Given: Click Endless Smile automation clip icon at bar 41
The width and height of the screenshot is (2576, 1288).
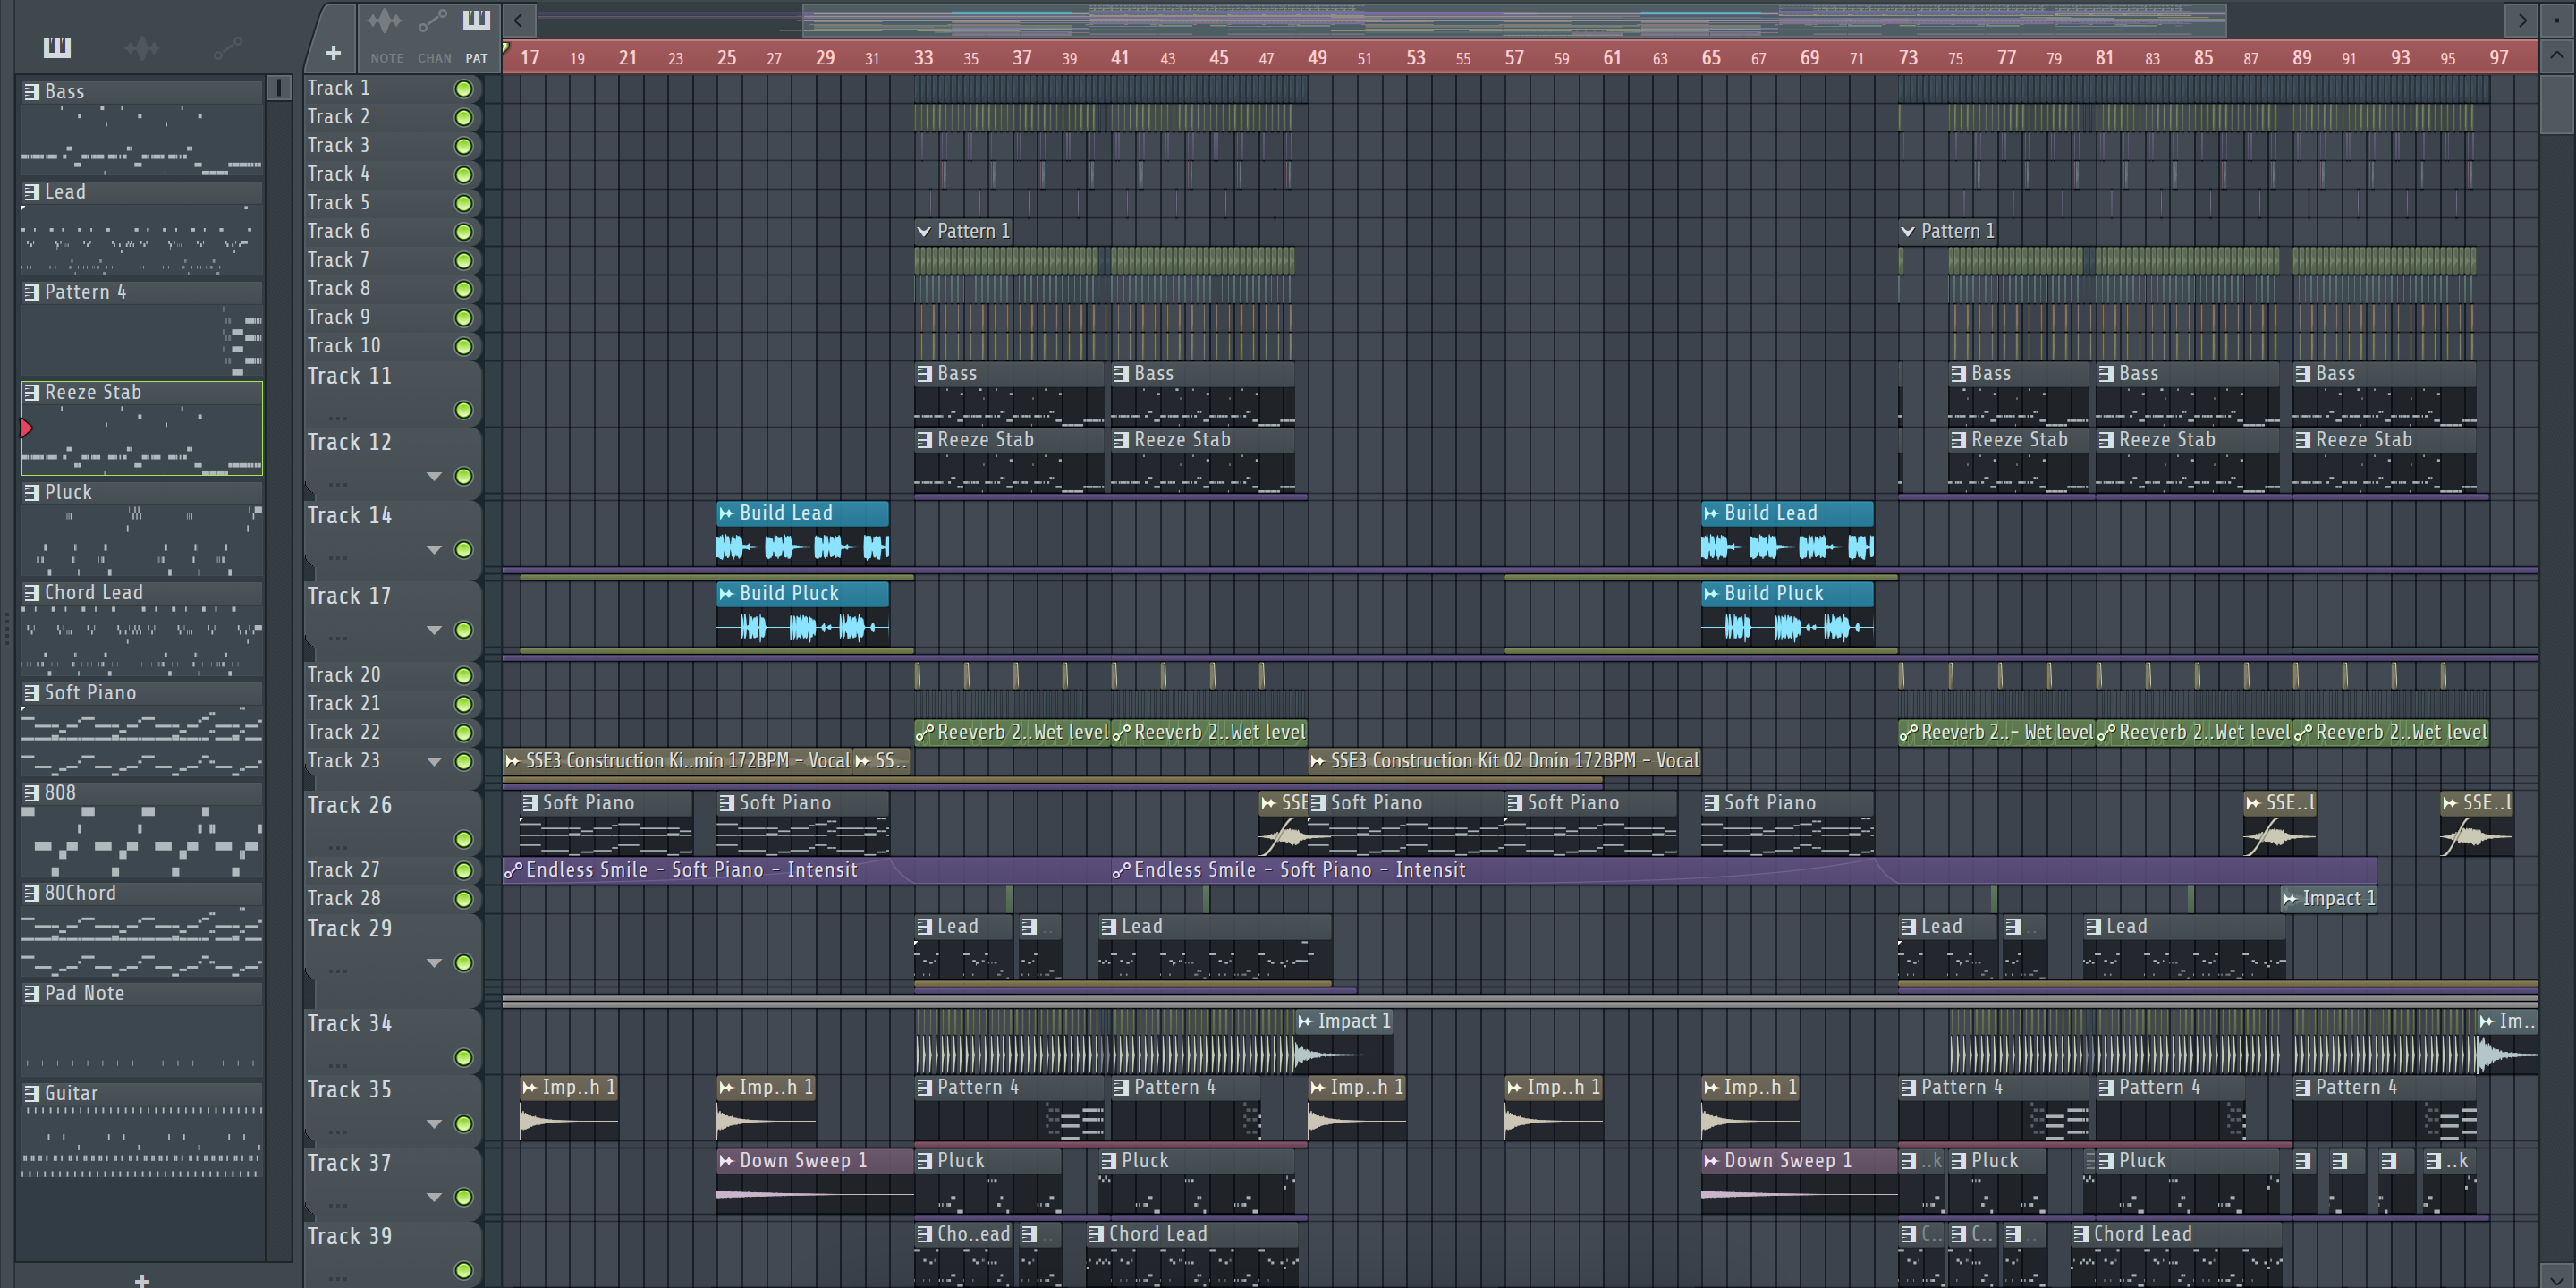Looking at the screenshot, I should coord(1121,871).
